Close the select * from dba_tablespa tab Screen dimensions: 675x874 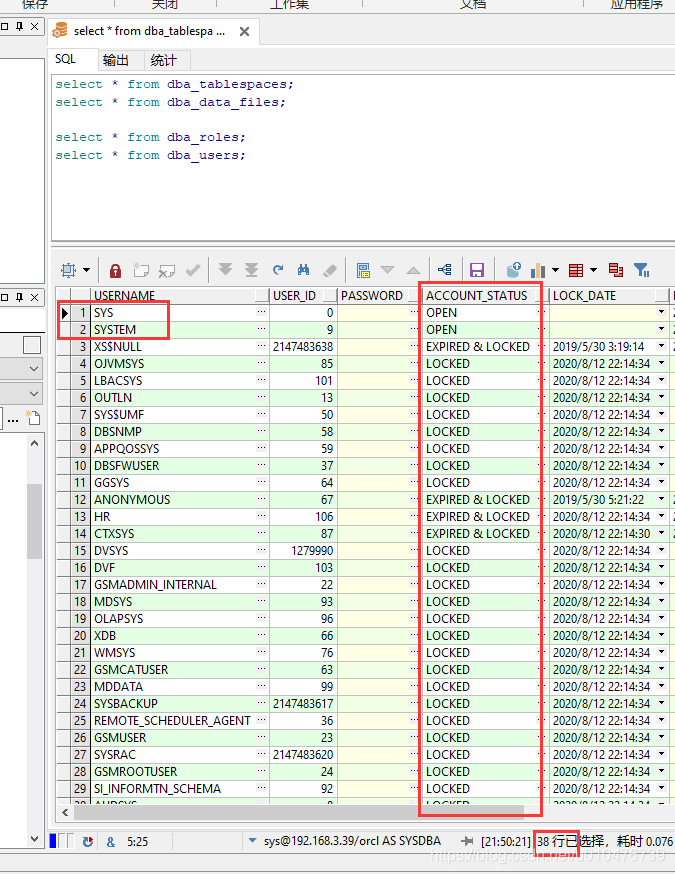(244, 32)
